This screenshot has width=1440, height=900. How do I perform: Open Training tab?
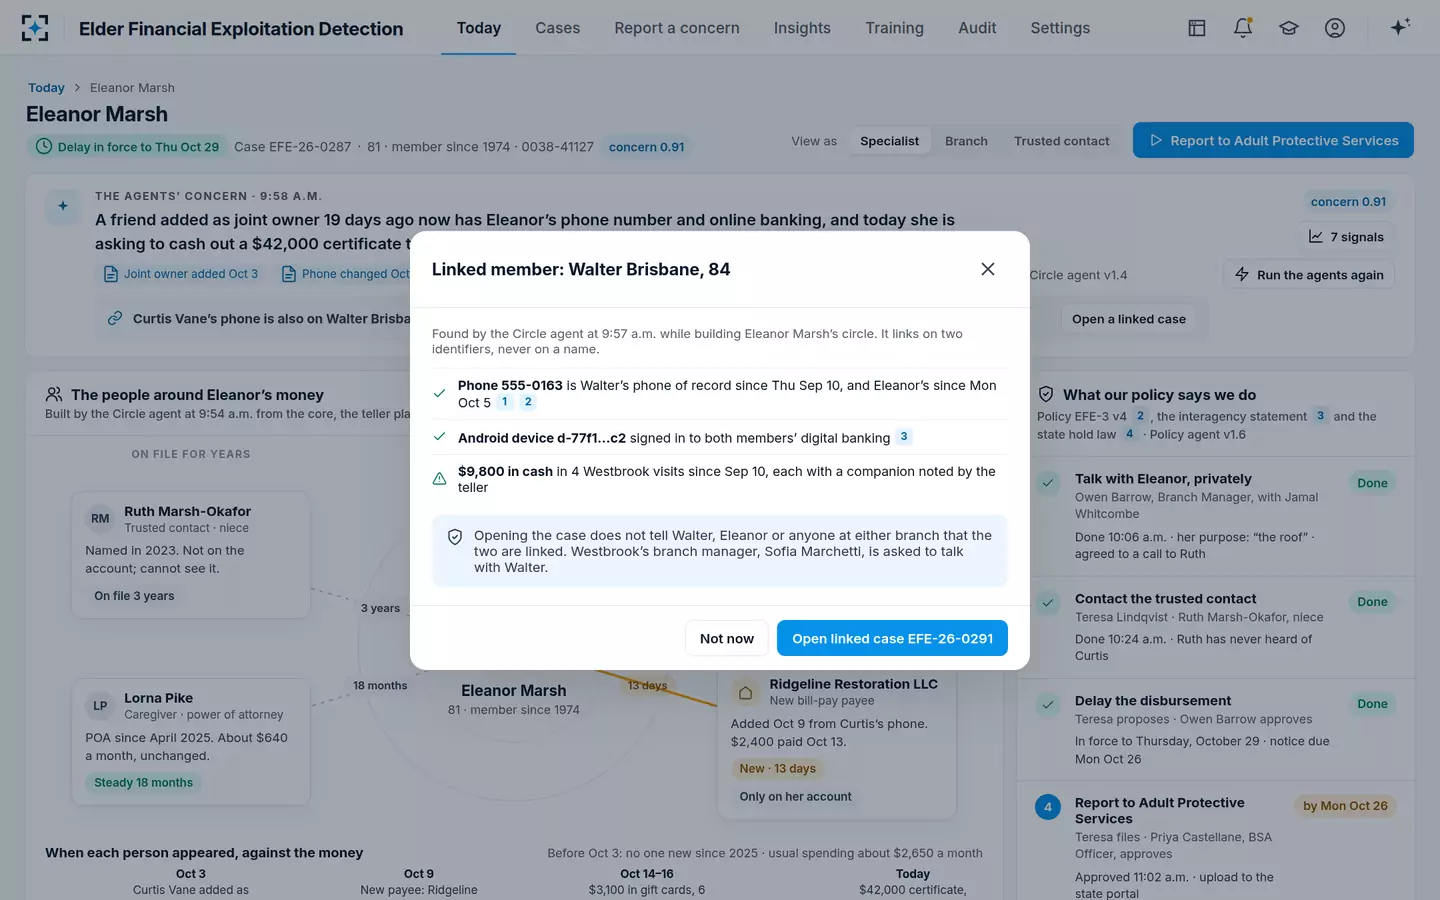click(x=895, y=28)
